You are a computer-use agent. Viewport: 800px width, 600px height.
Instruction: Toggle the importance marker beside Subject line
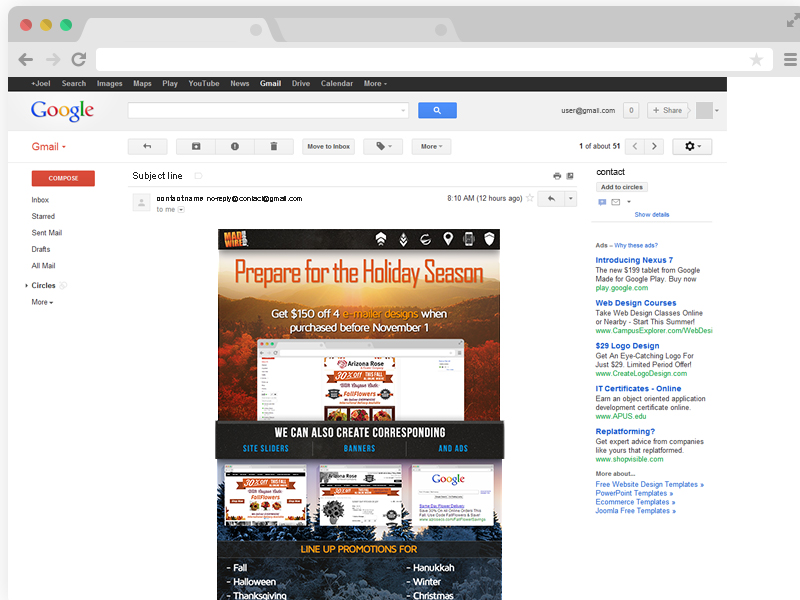[198, 176]
